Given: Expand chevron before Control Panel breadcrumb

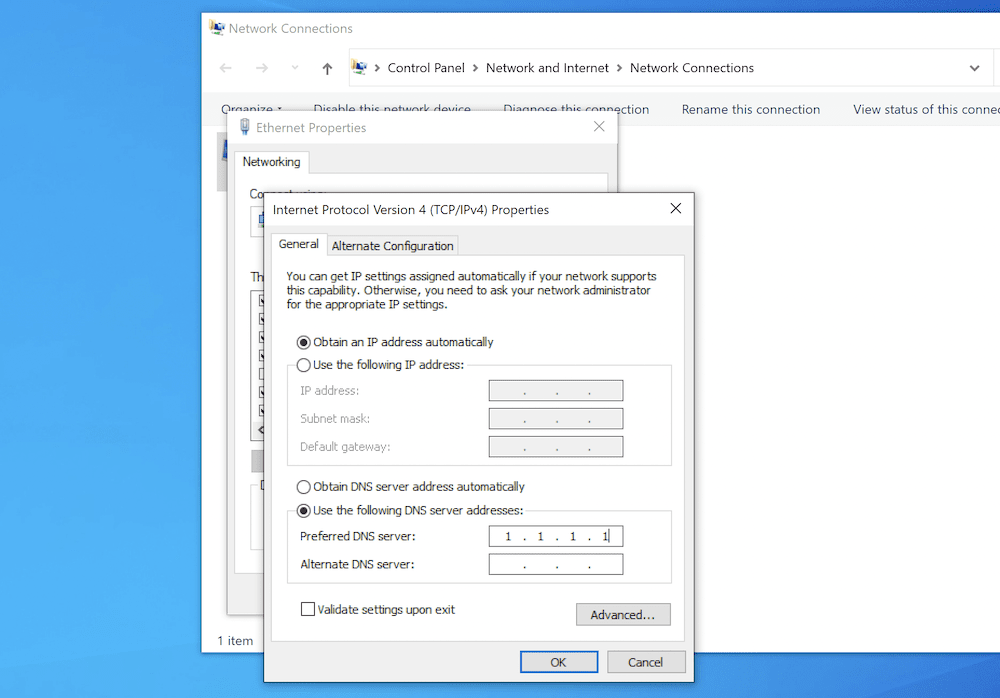Looking at the screenshot, I should [x=378, y=68].
